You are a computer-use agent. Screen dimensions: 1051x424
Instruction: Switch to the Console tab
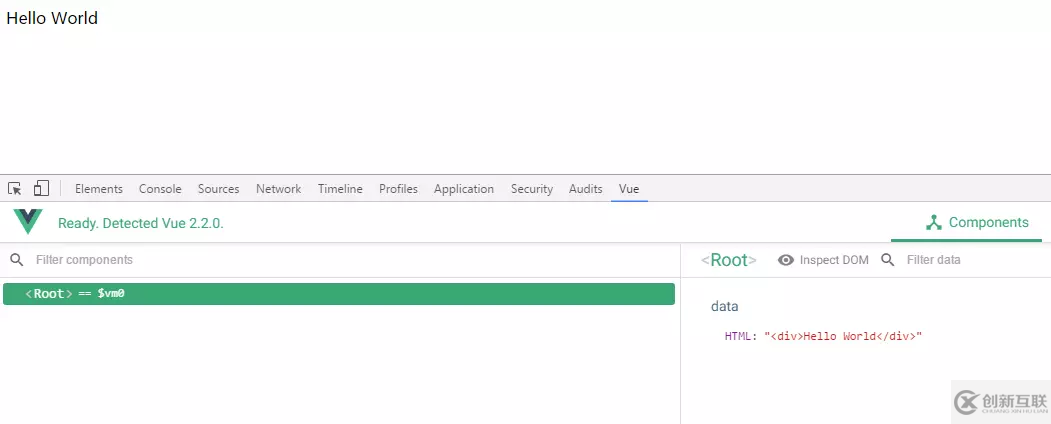[160, 189]
